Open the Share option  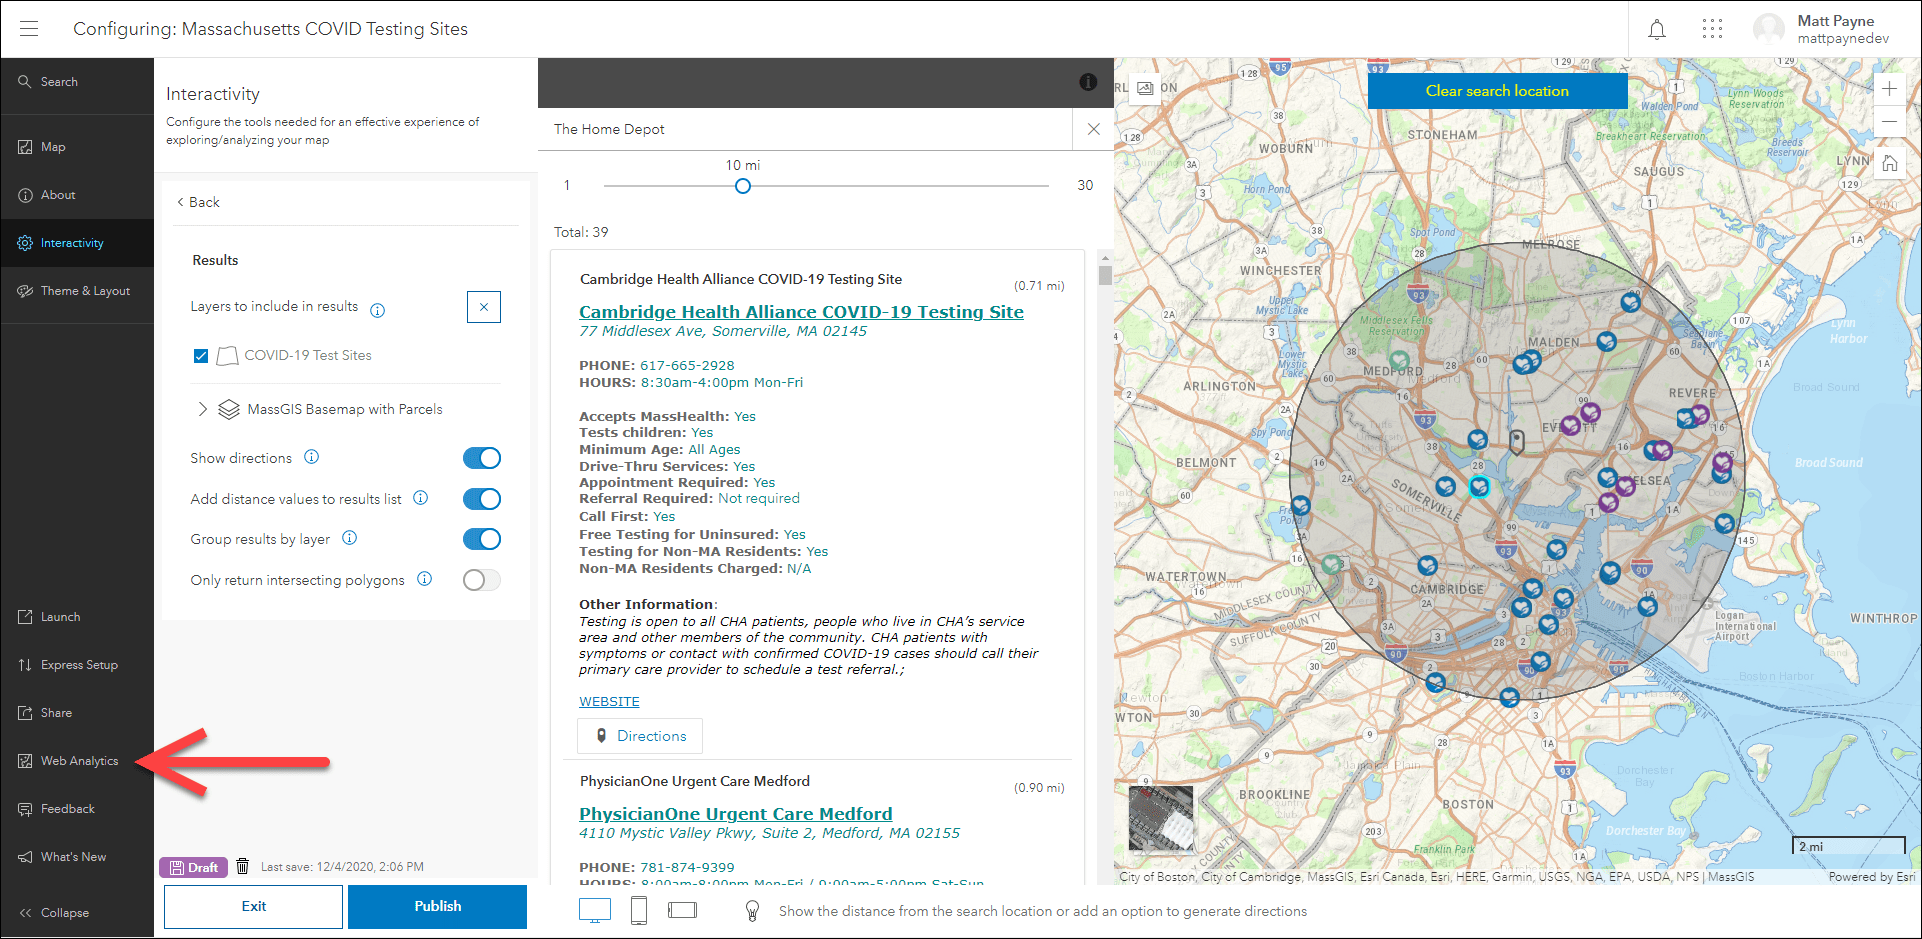77,713
